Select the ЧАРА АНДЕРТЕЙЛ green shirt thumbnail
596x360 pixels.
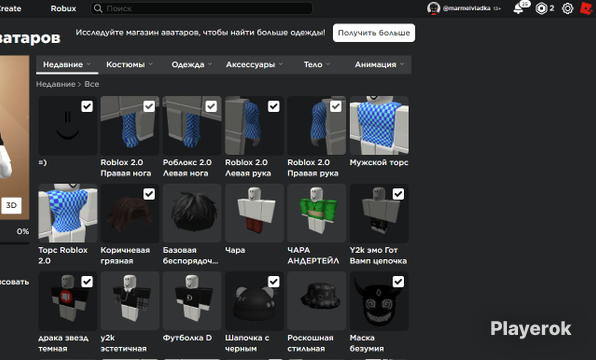(317, 213)
